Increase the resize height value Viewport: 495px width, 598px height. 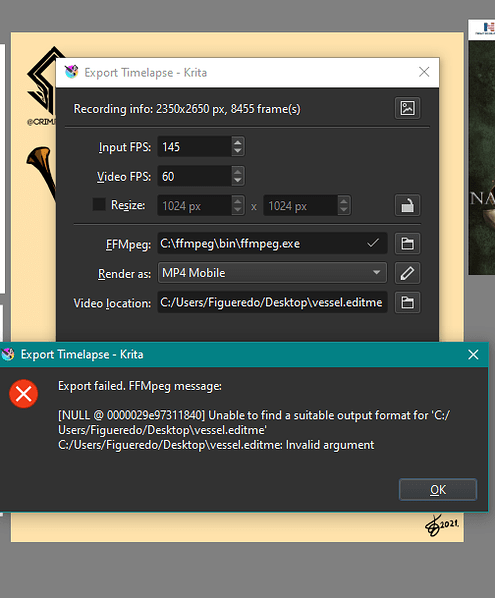[x=344, y=201]
